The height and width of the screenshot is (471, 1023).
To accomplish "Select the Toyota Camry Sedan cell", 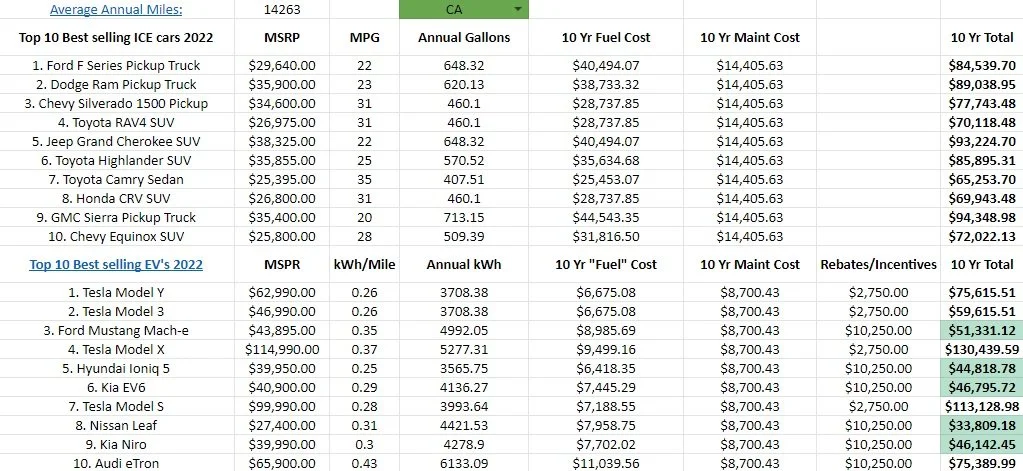I will 116,179.
